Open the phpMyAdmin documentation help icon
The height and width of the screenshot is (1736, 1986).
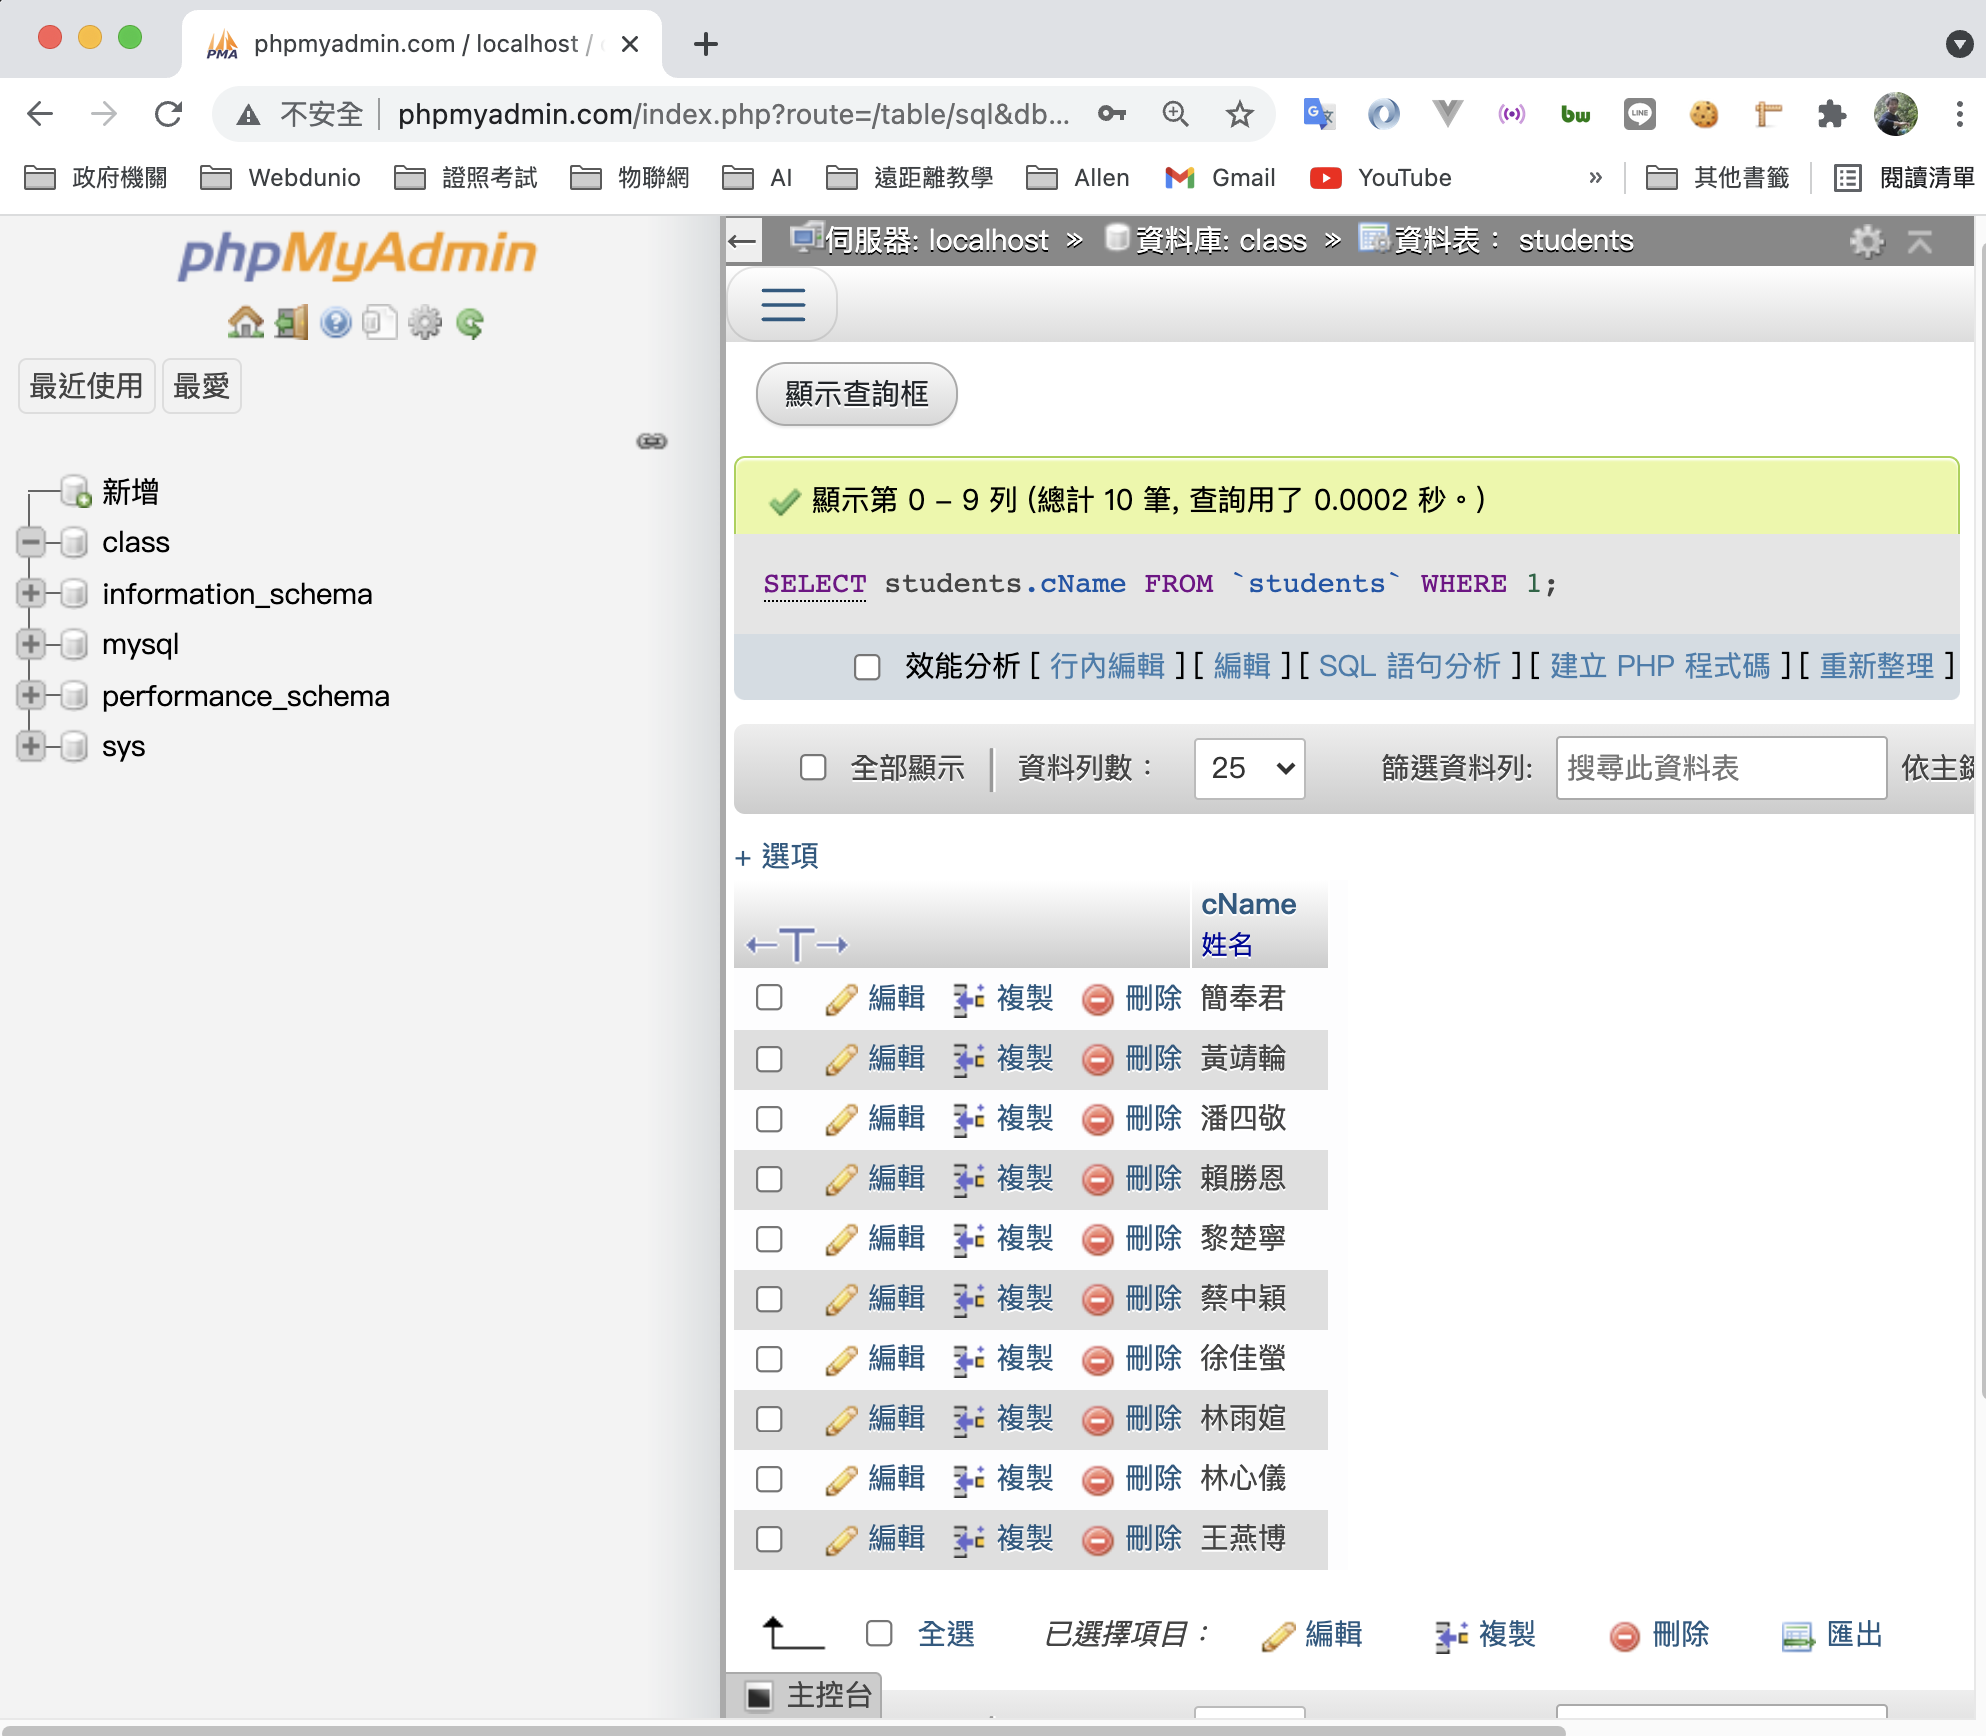[x=336, y=323]
